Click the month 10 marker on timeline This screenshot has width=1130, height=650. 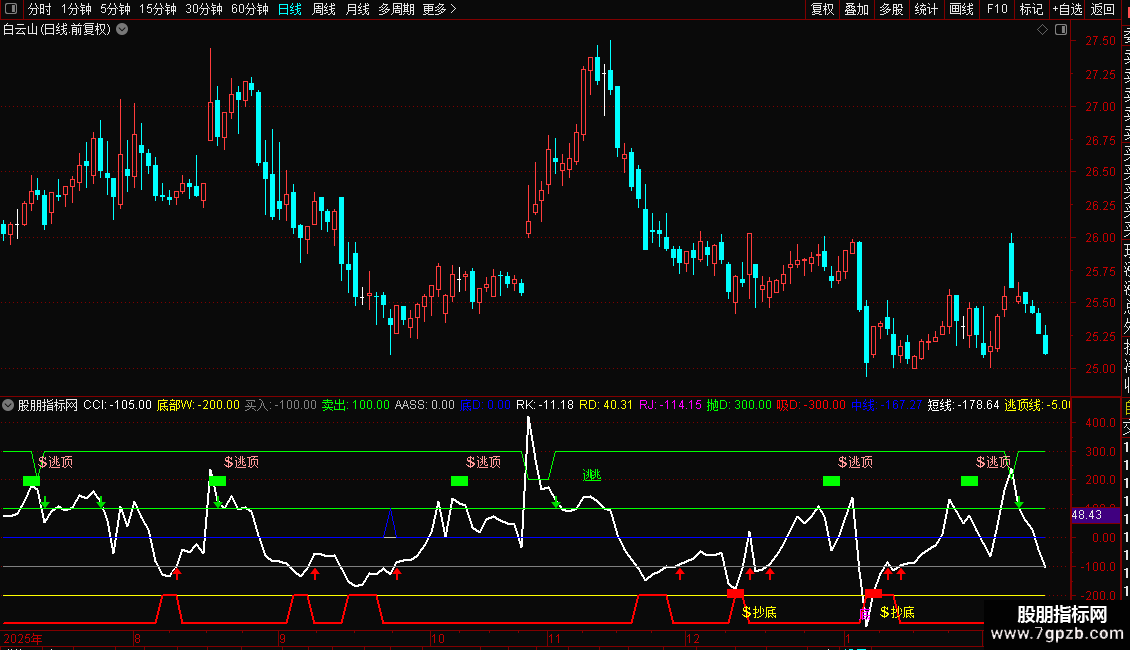(436, 637)
